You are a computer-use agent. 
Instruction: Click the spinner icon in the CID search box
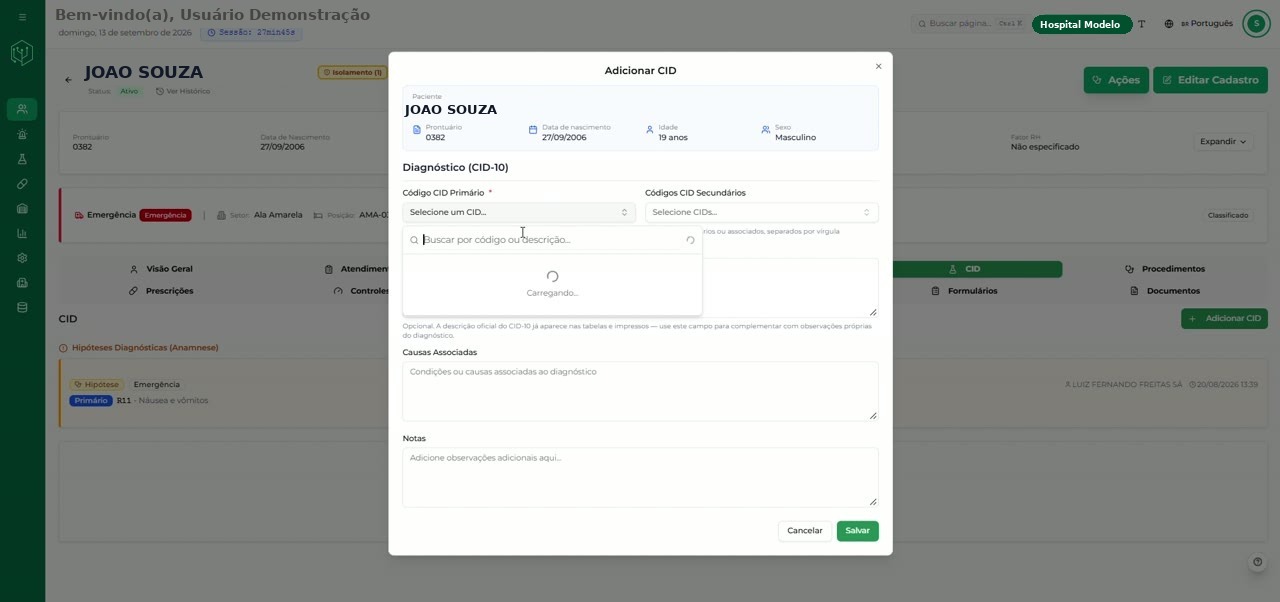tap(690, 240)
